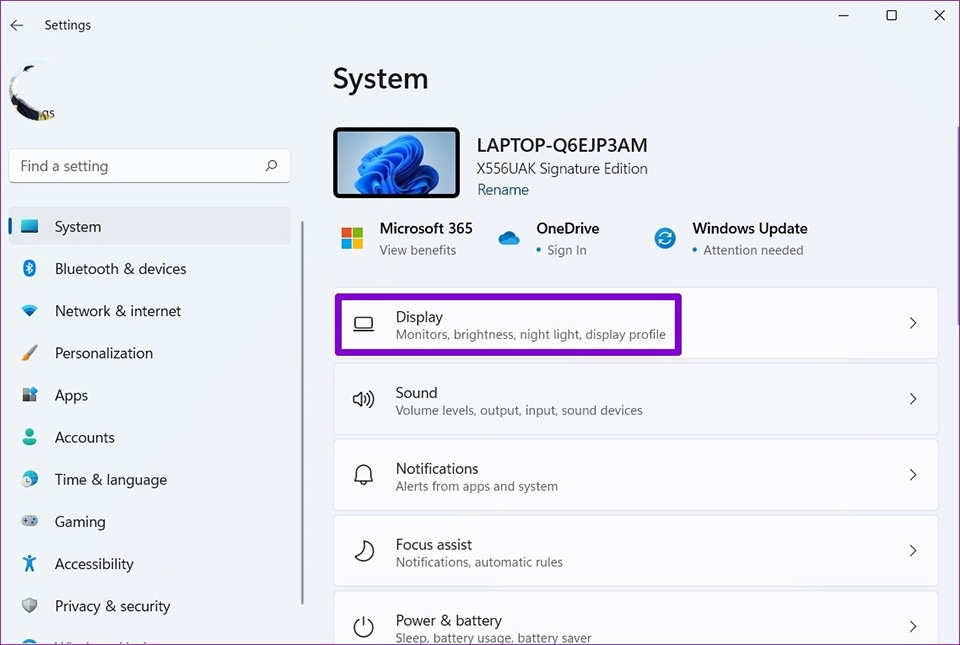Viewport: 960px width, 645px height.
Task: Click the Privacy & security shield icon
Action: pyautogui.click(x=27, y=605)
